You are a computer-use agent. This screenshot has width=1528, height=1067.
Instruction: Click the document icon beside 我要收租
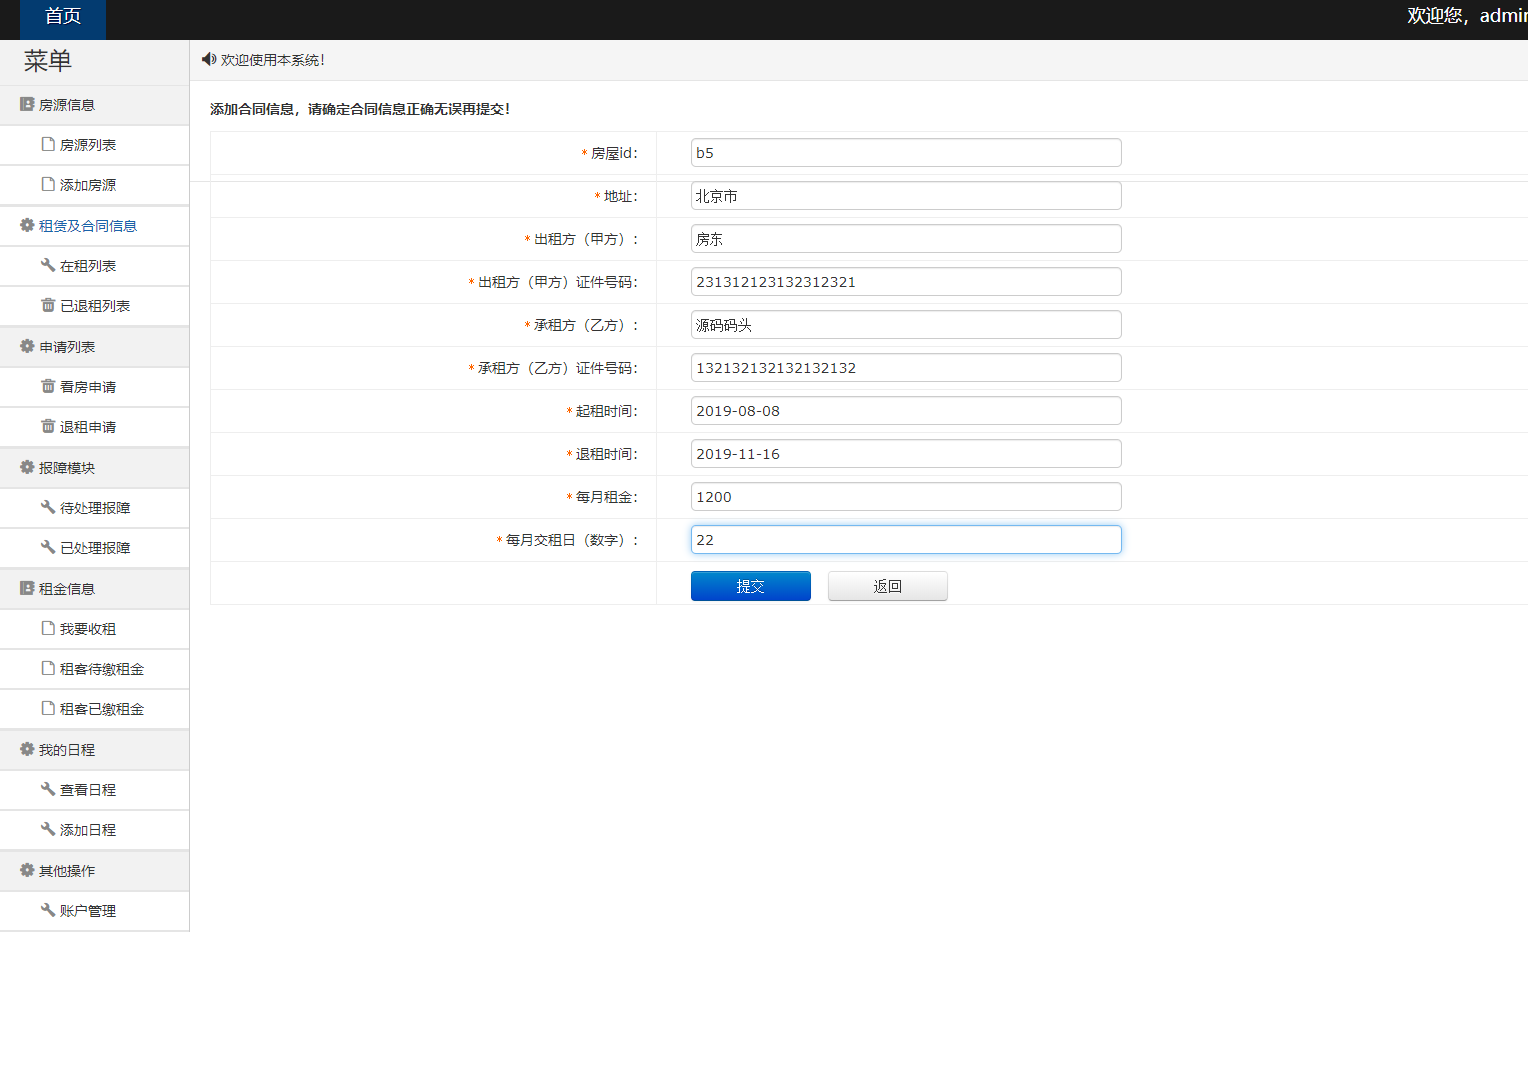(x=47, y=628)
